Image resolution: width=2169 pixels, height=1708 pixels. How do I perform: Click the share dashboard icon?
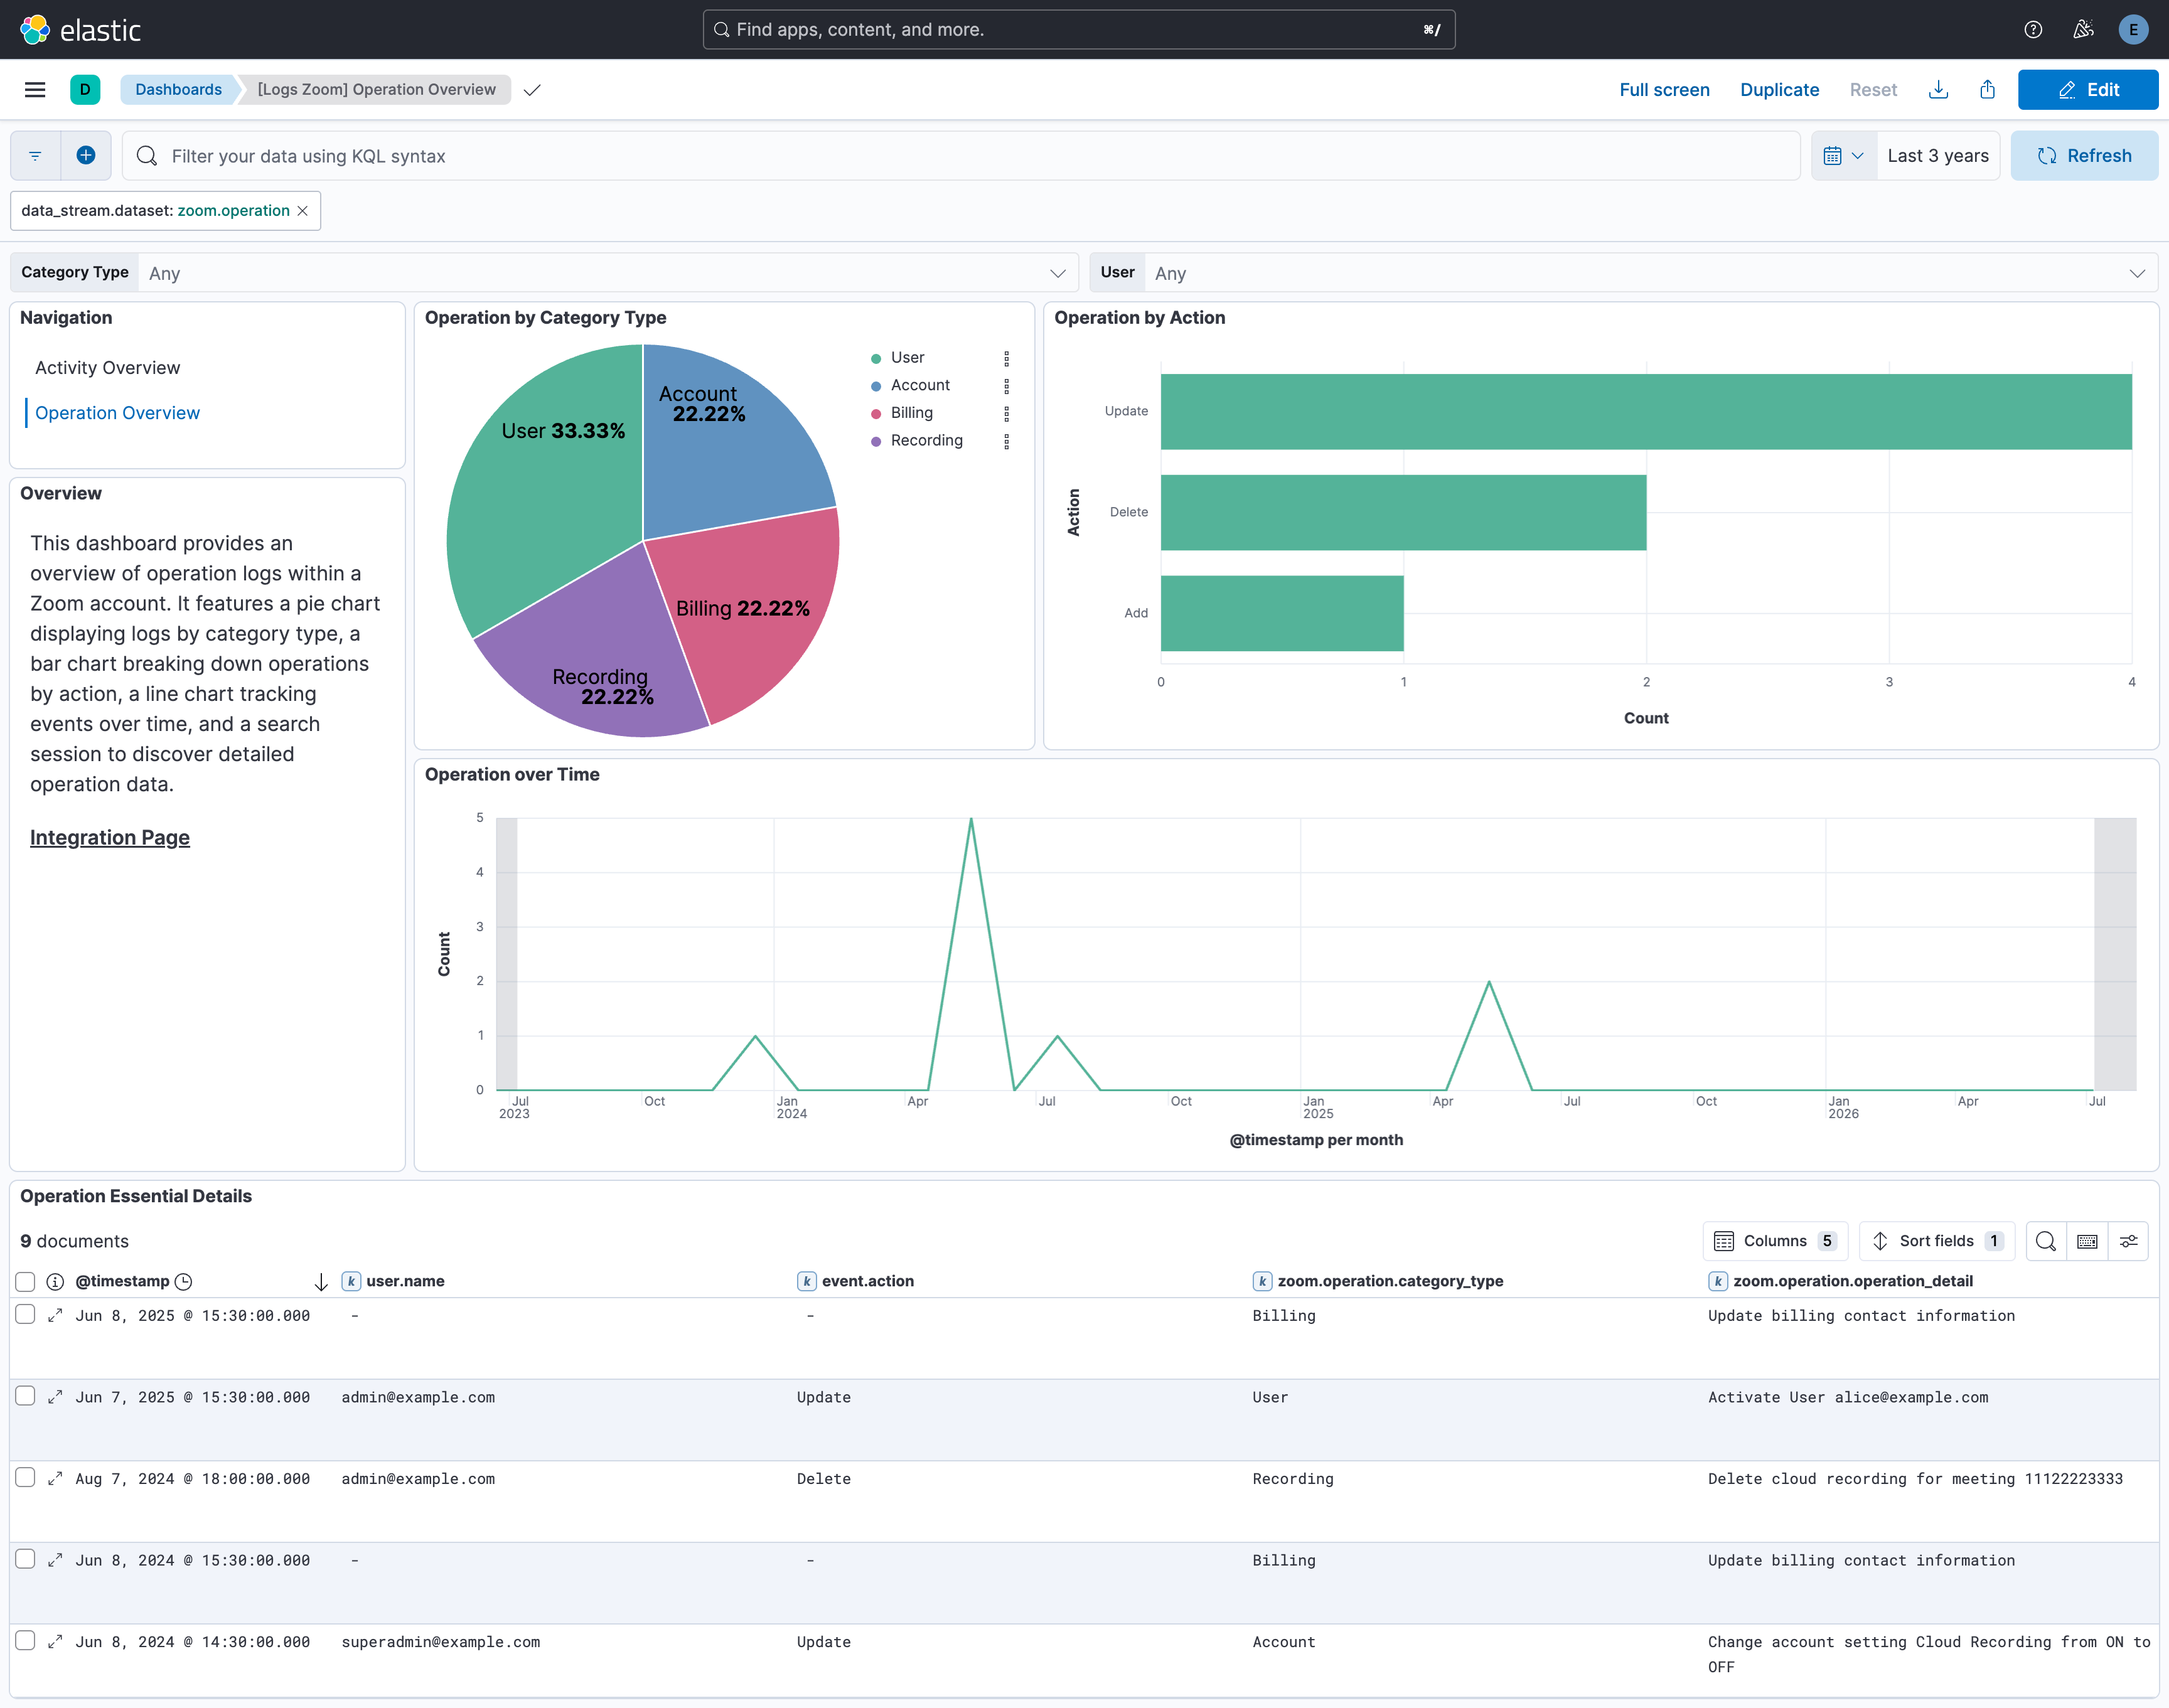click(x=1988, y=90)
